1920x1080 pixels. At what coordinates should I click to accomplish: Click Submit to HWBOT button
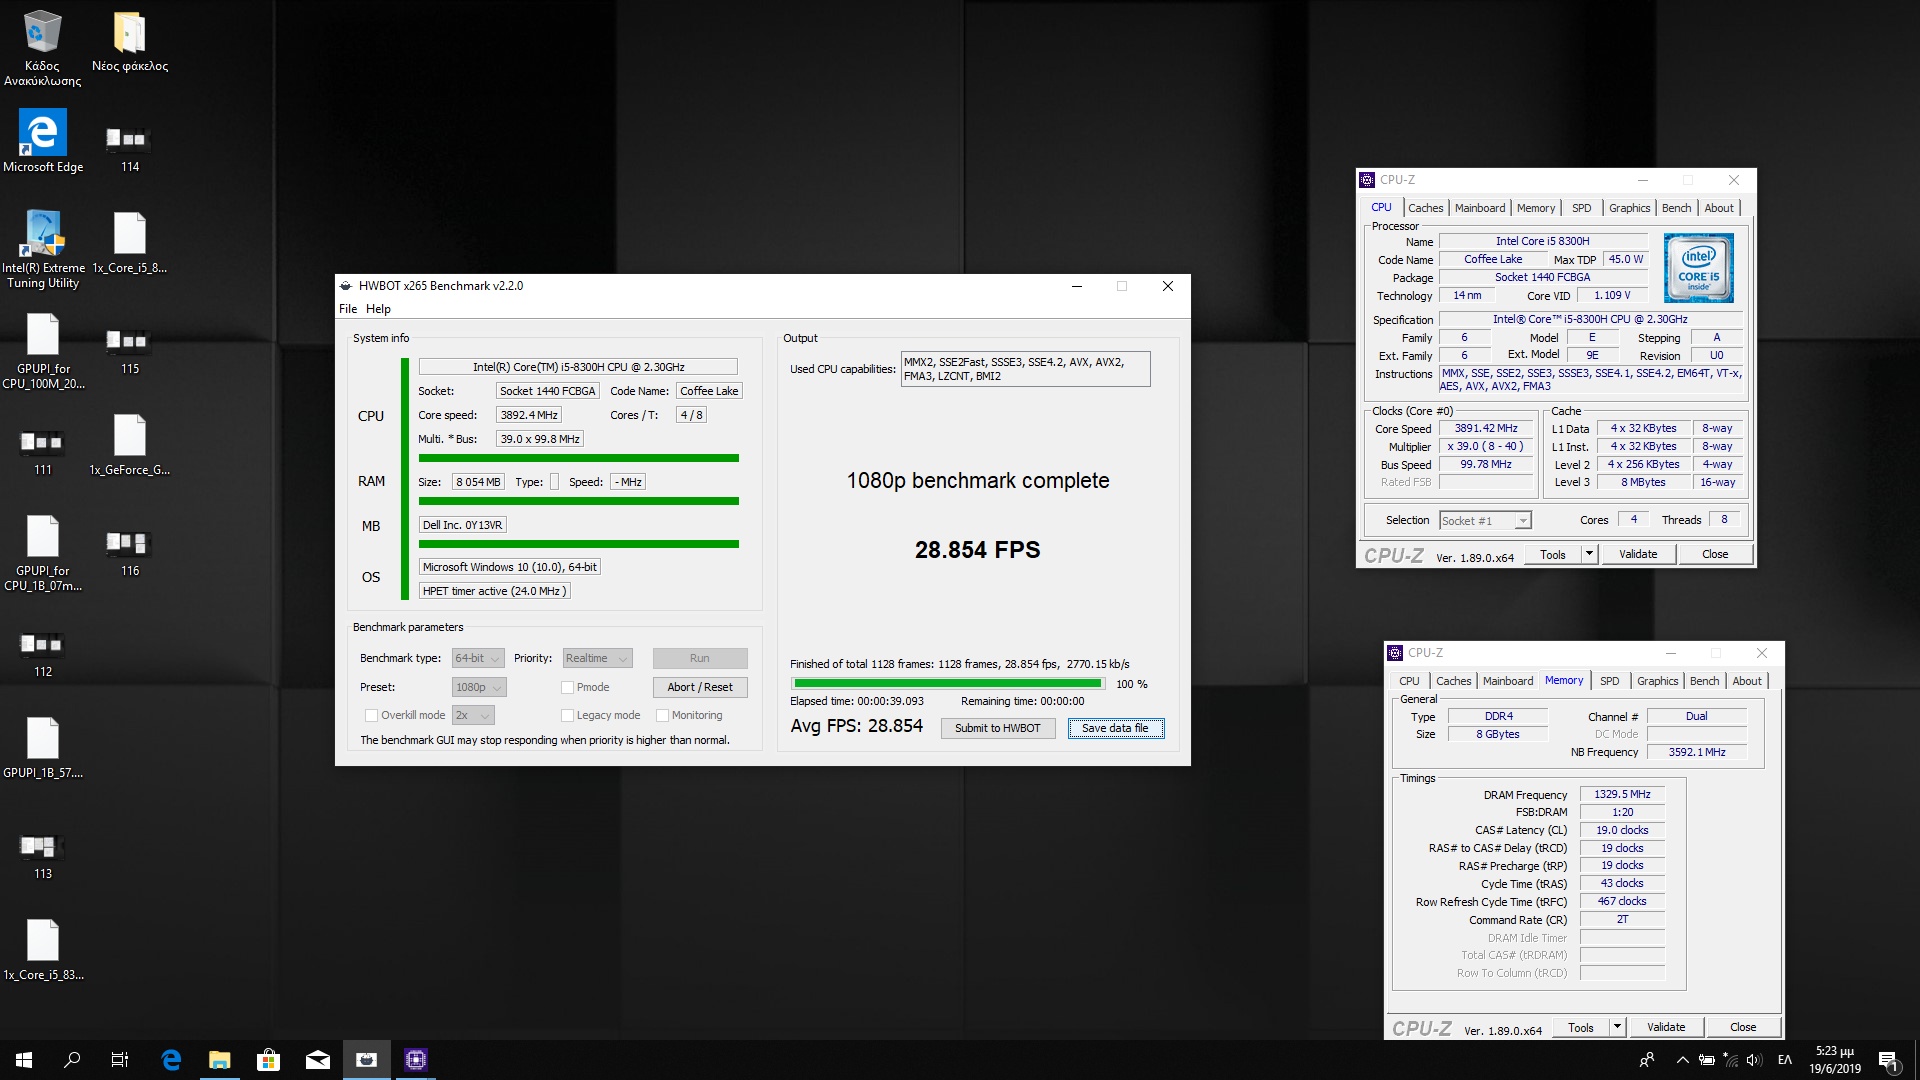coord(997,728)
